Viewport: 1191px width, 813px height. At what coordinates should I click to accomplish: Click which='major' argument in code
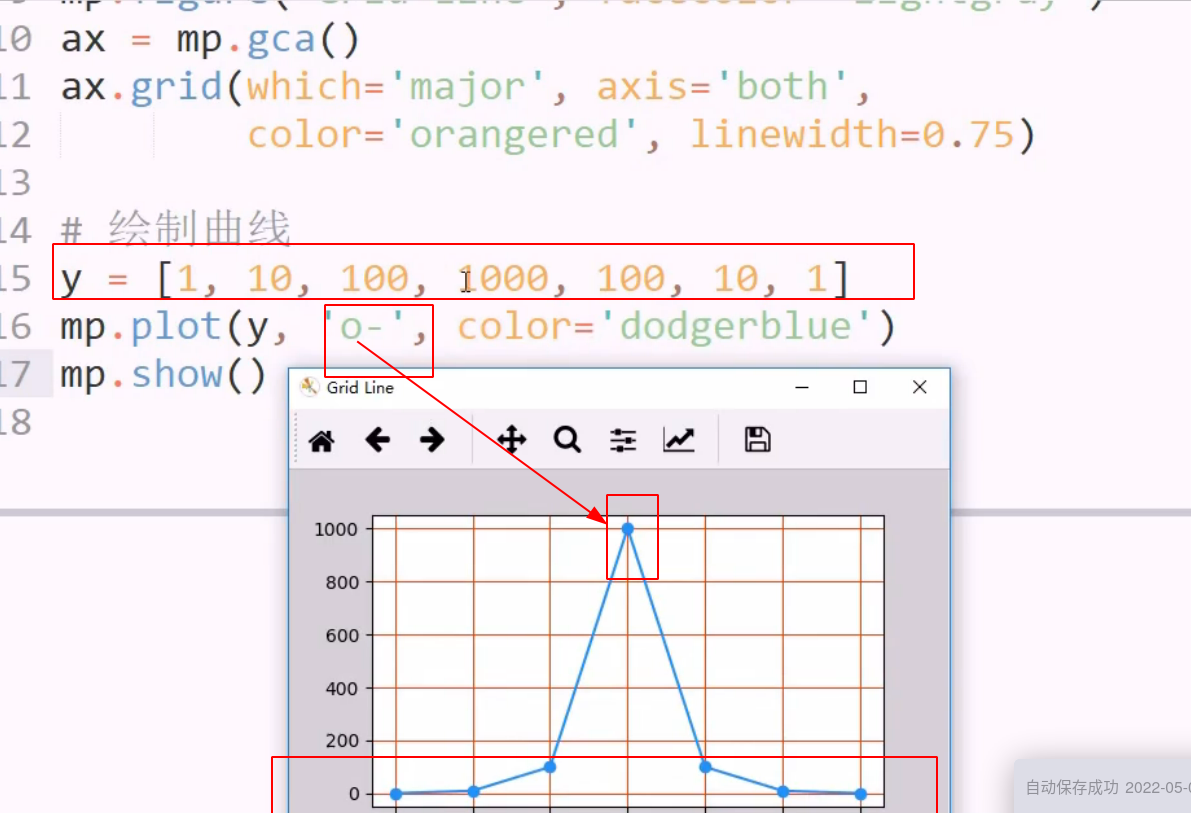pos(395,87)
